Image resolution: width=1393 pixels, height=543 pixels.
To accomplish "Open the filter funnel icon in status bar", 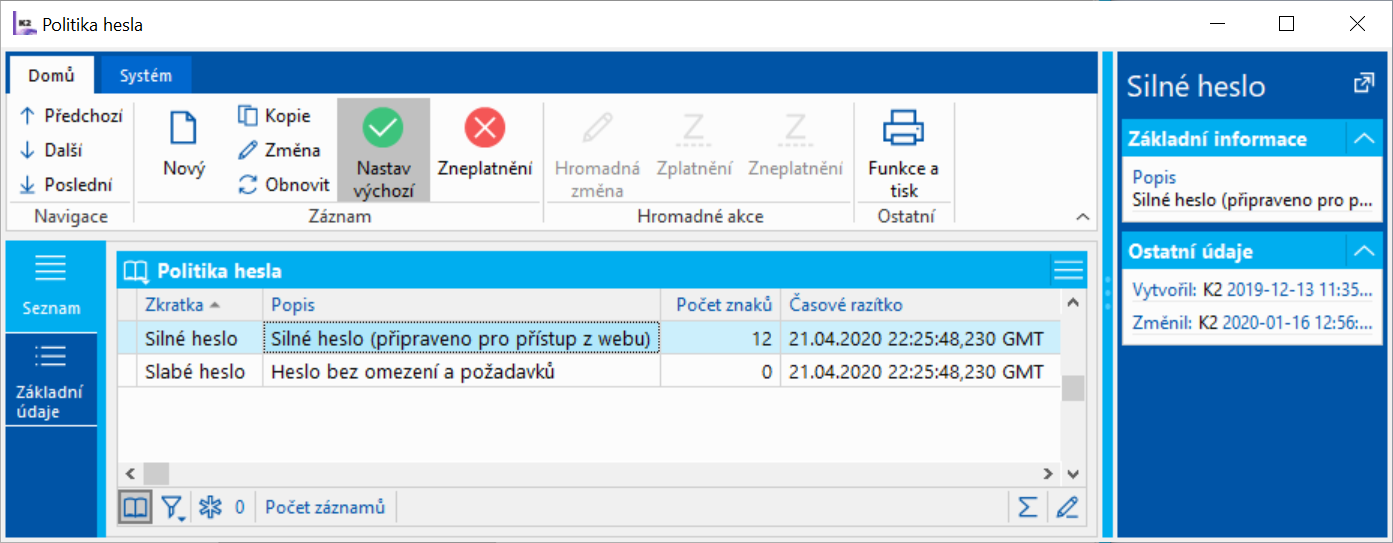I will pos(174,508).
